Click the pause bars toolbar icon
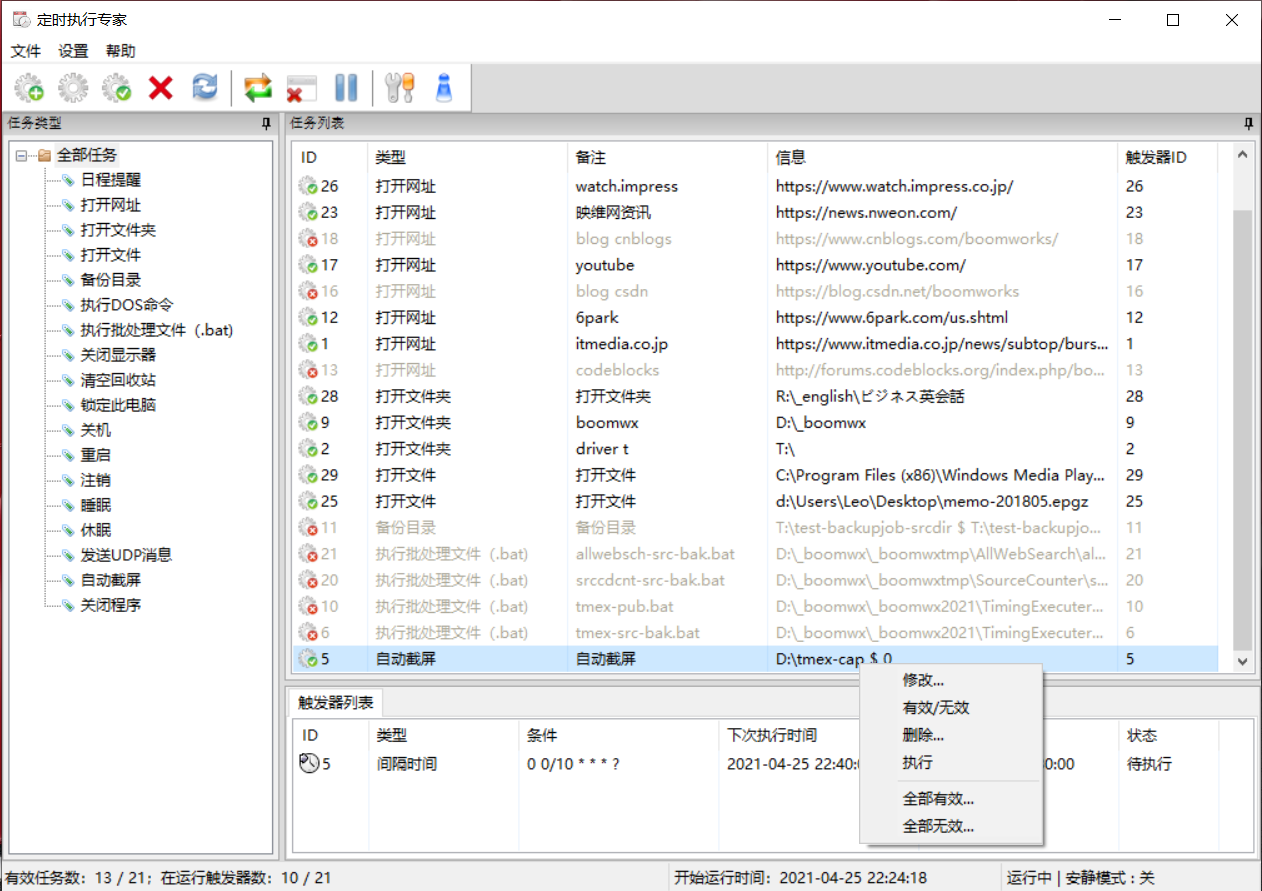The image size is (1262, 891). point(346,88)
